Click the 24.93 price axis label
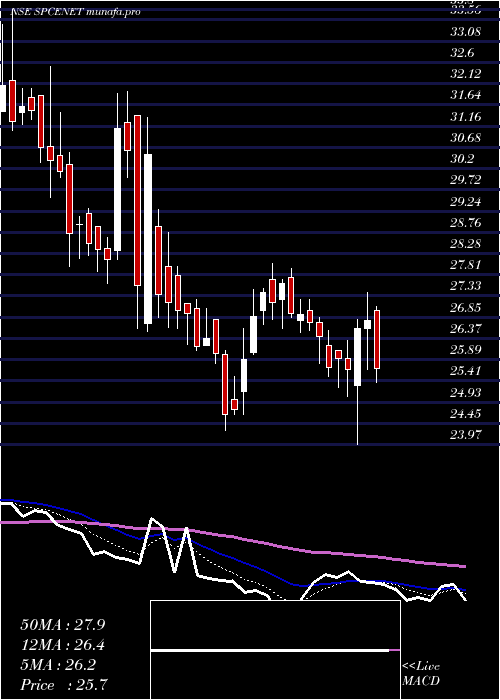The image size is (500, 700). [466, 393]
